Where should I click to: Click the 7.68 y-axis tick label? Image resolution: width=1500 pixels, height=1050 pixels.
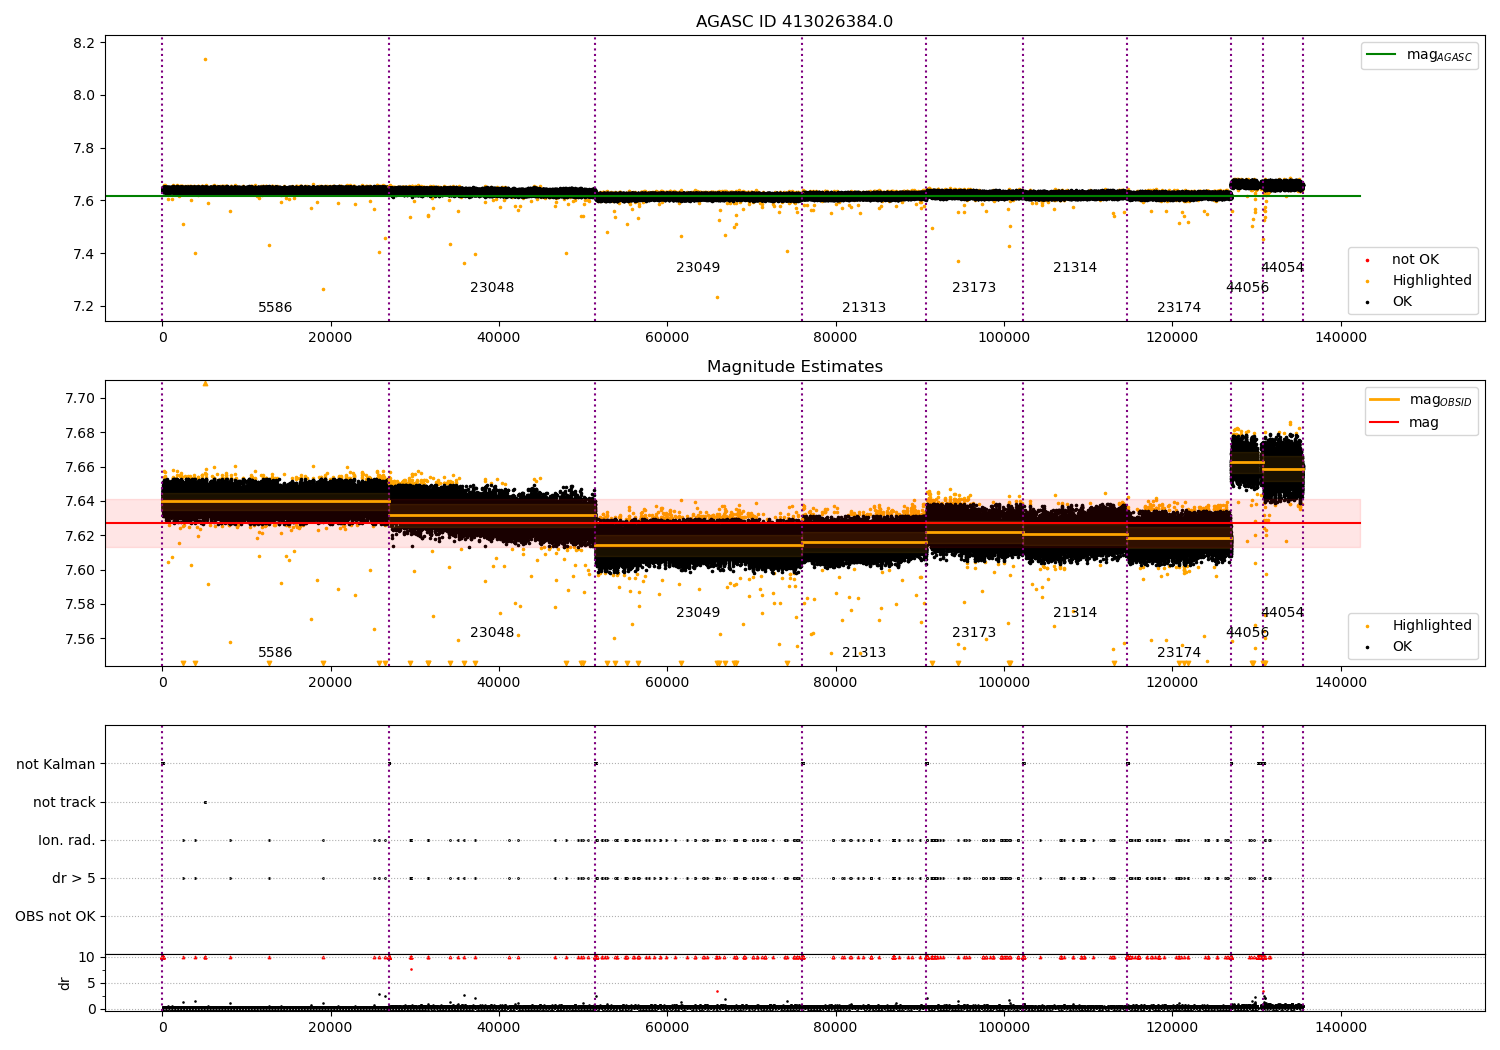pyautogui.click(x=80, y=433)
